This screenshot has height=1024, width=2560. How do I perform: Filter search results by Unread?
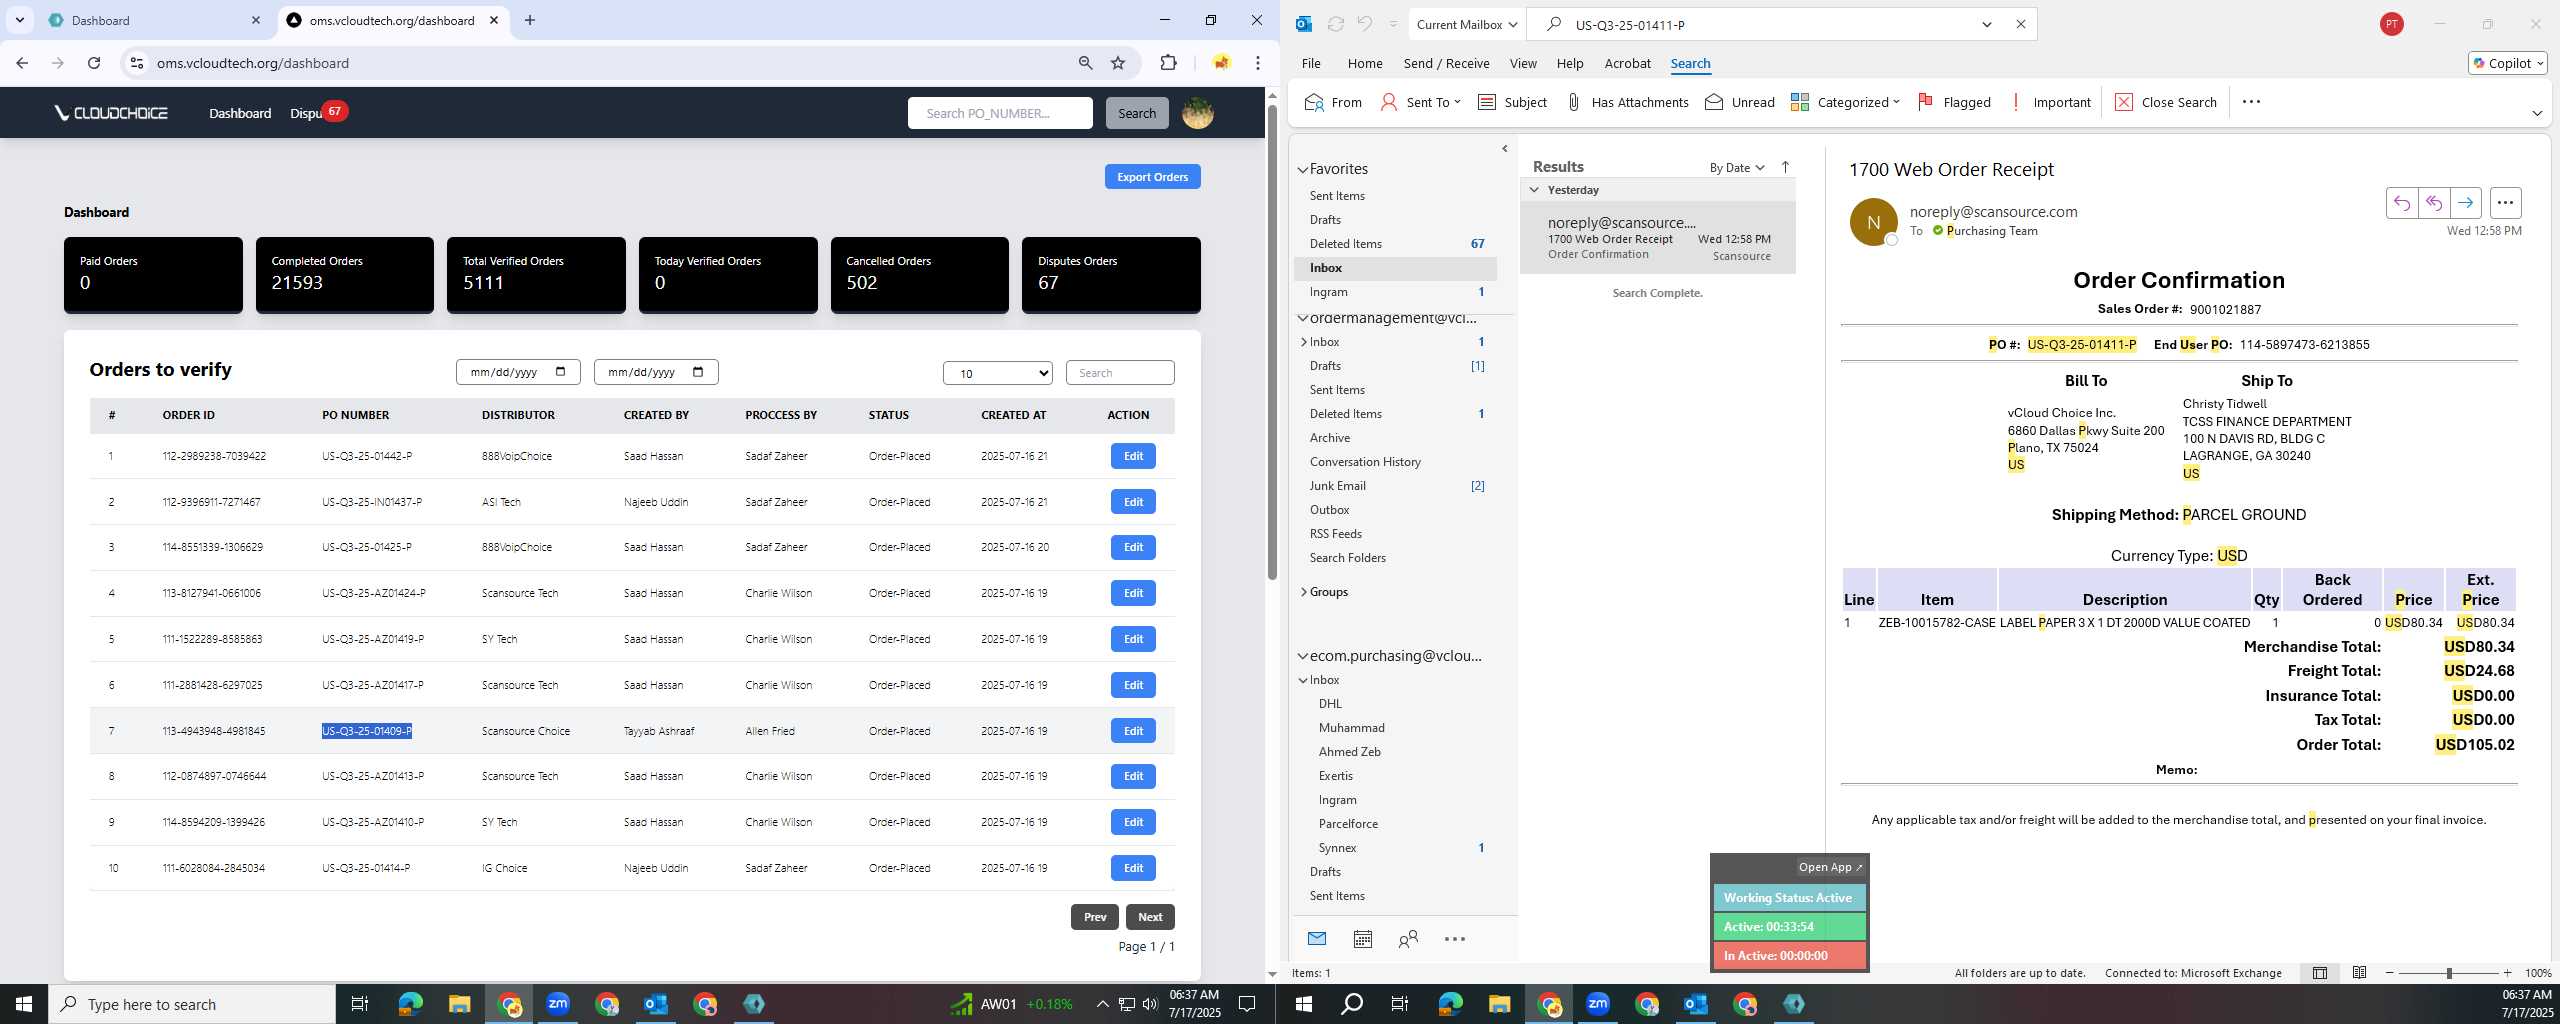[x=1740, y=102]
